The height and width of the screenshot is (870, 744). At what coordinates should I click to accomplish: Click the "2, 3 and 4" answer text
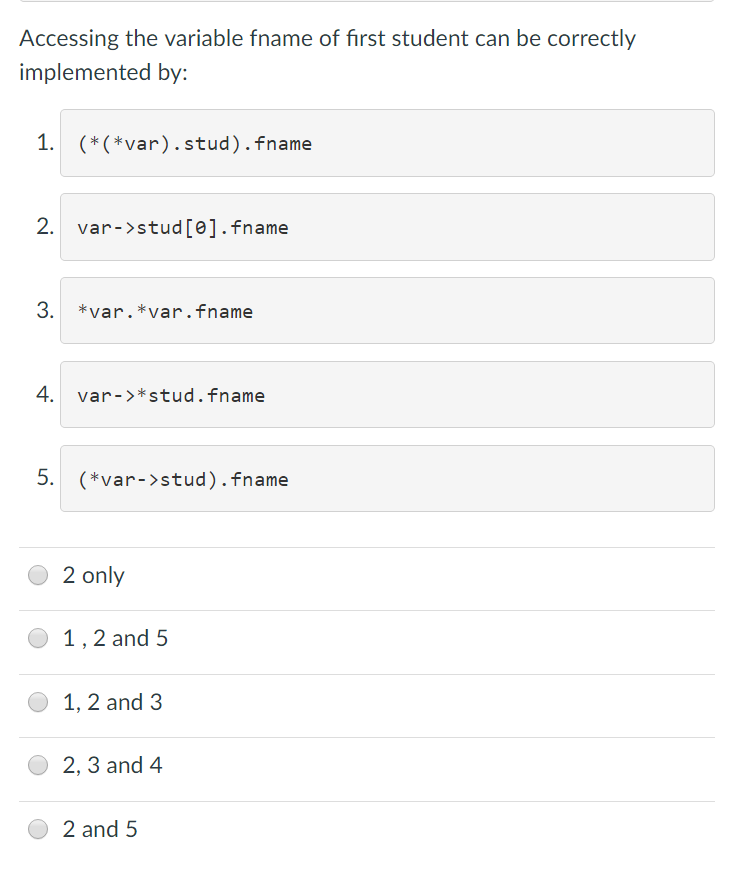pos(113,766)
